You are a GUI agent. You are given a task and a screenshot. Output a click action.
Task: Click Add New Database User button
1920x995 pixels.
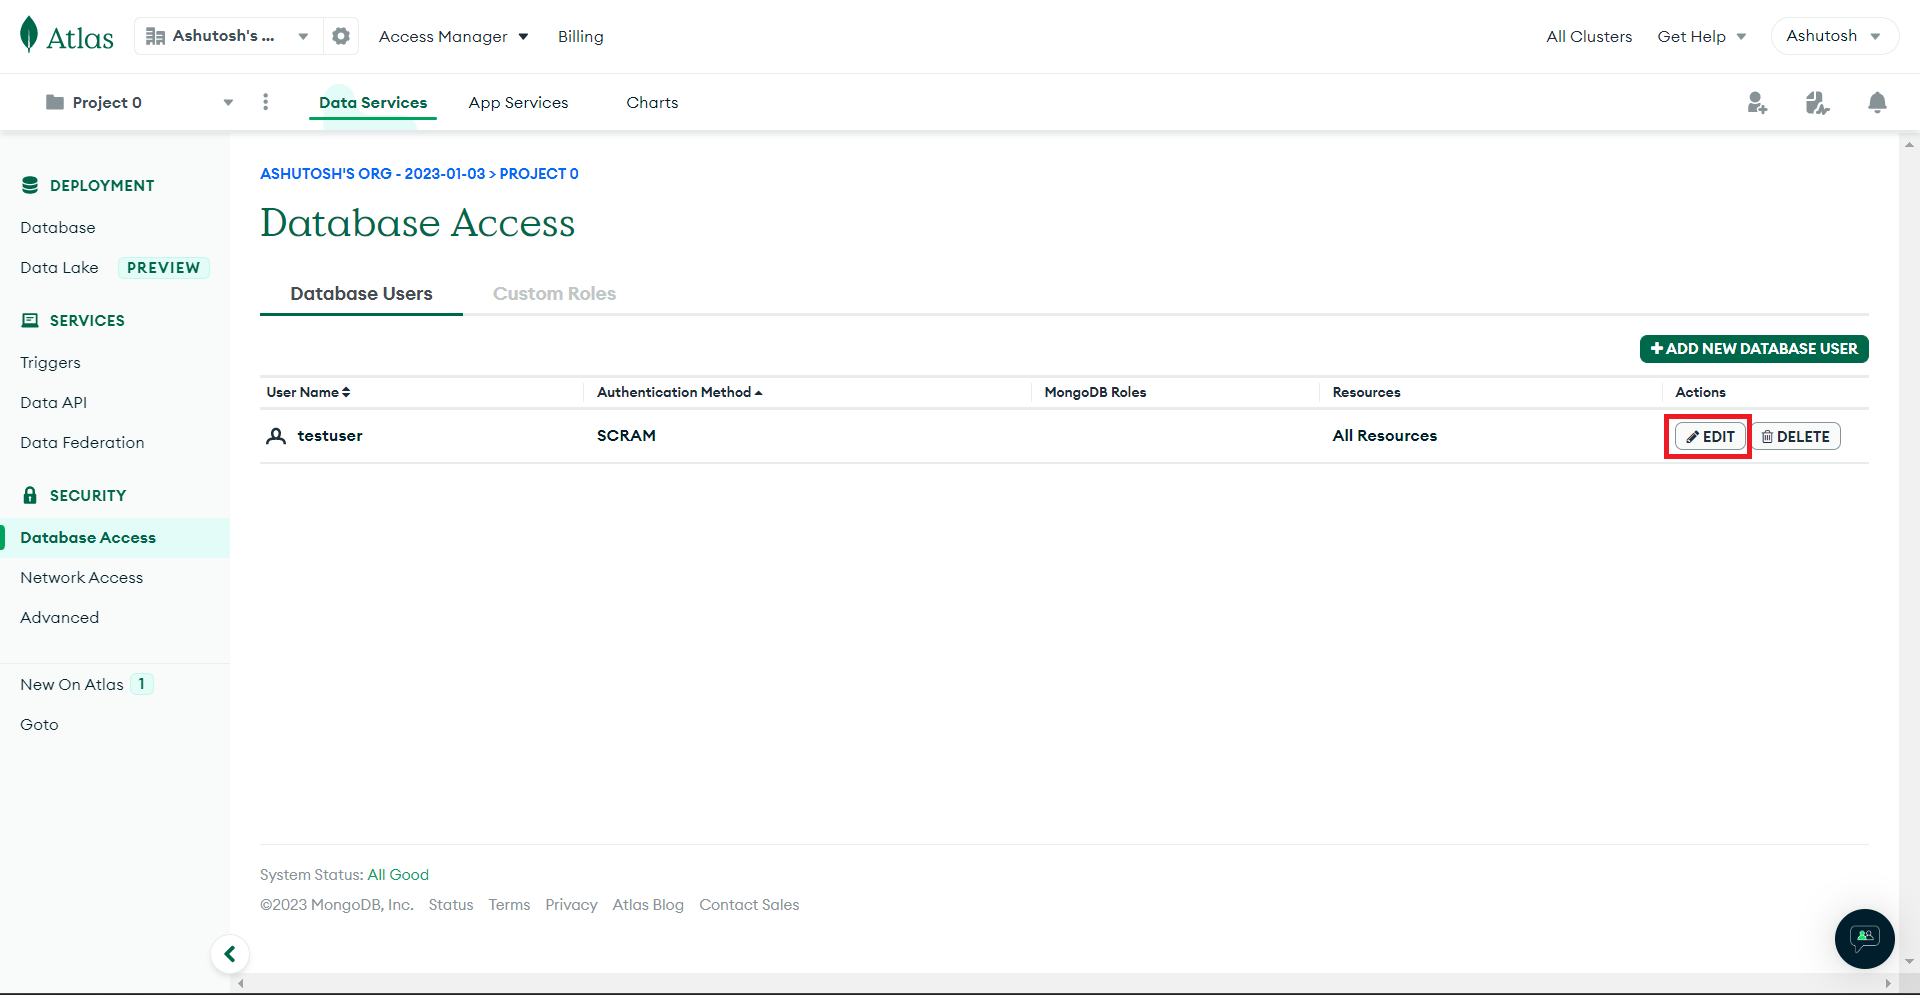[1754, 349]
